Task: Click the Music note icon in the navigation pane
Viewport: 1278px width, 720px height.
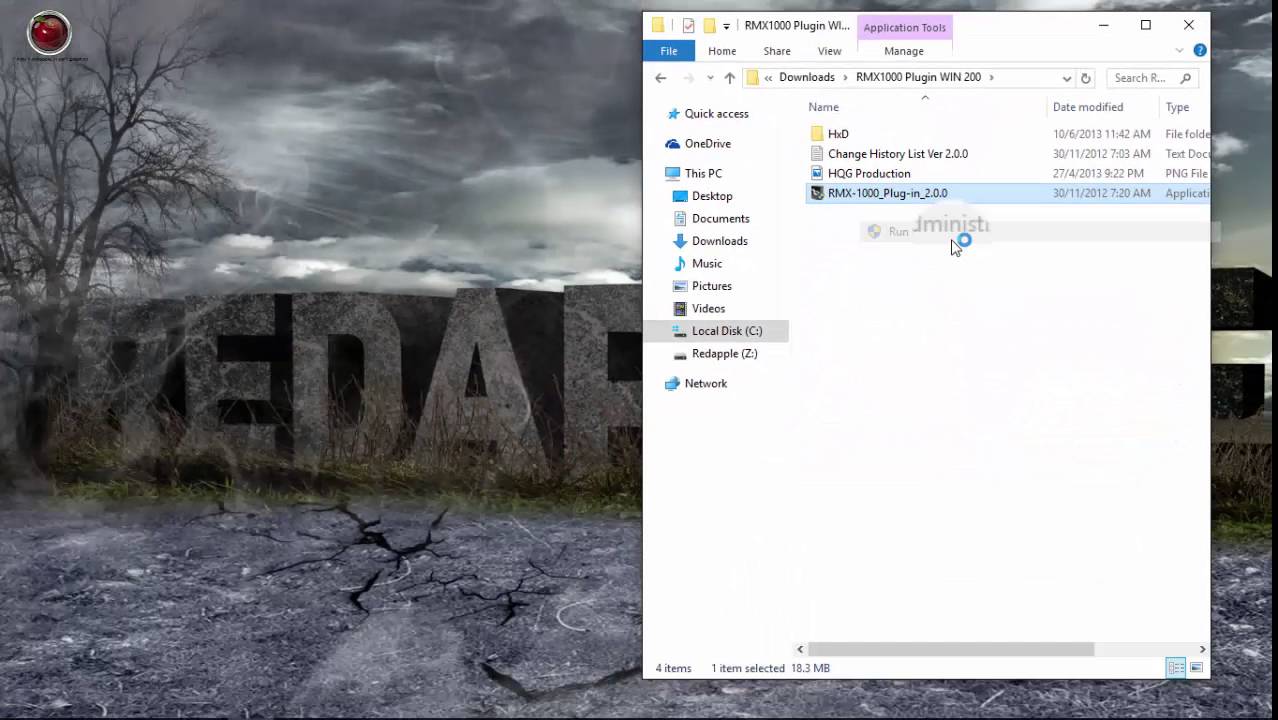Action: coord(680,264)
